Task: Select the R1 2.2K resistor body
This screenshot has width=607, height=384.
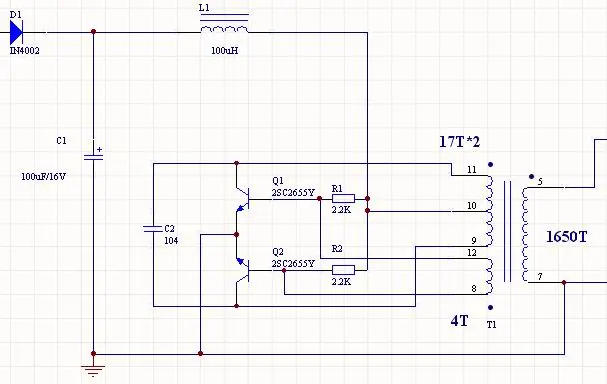Action: tap(343, 199)
